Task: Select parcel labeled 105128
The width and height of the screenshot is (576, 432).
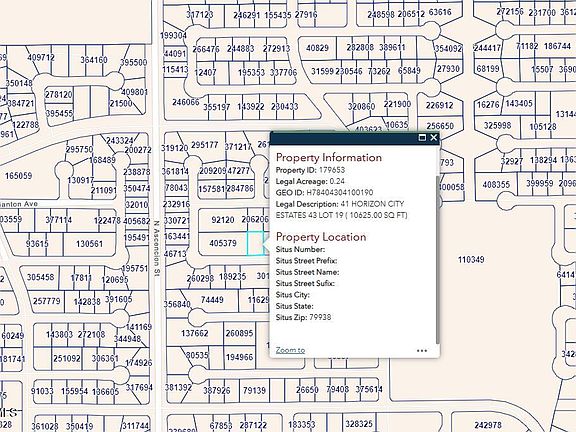Action: tap(543, 127)
